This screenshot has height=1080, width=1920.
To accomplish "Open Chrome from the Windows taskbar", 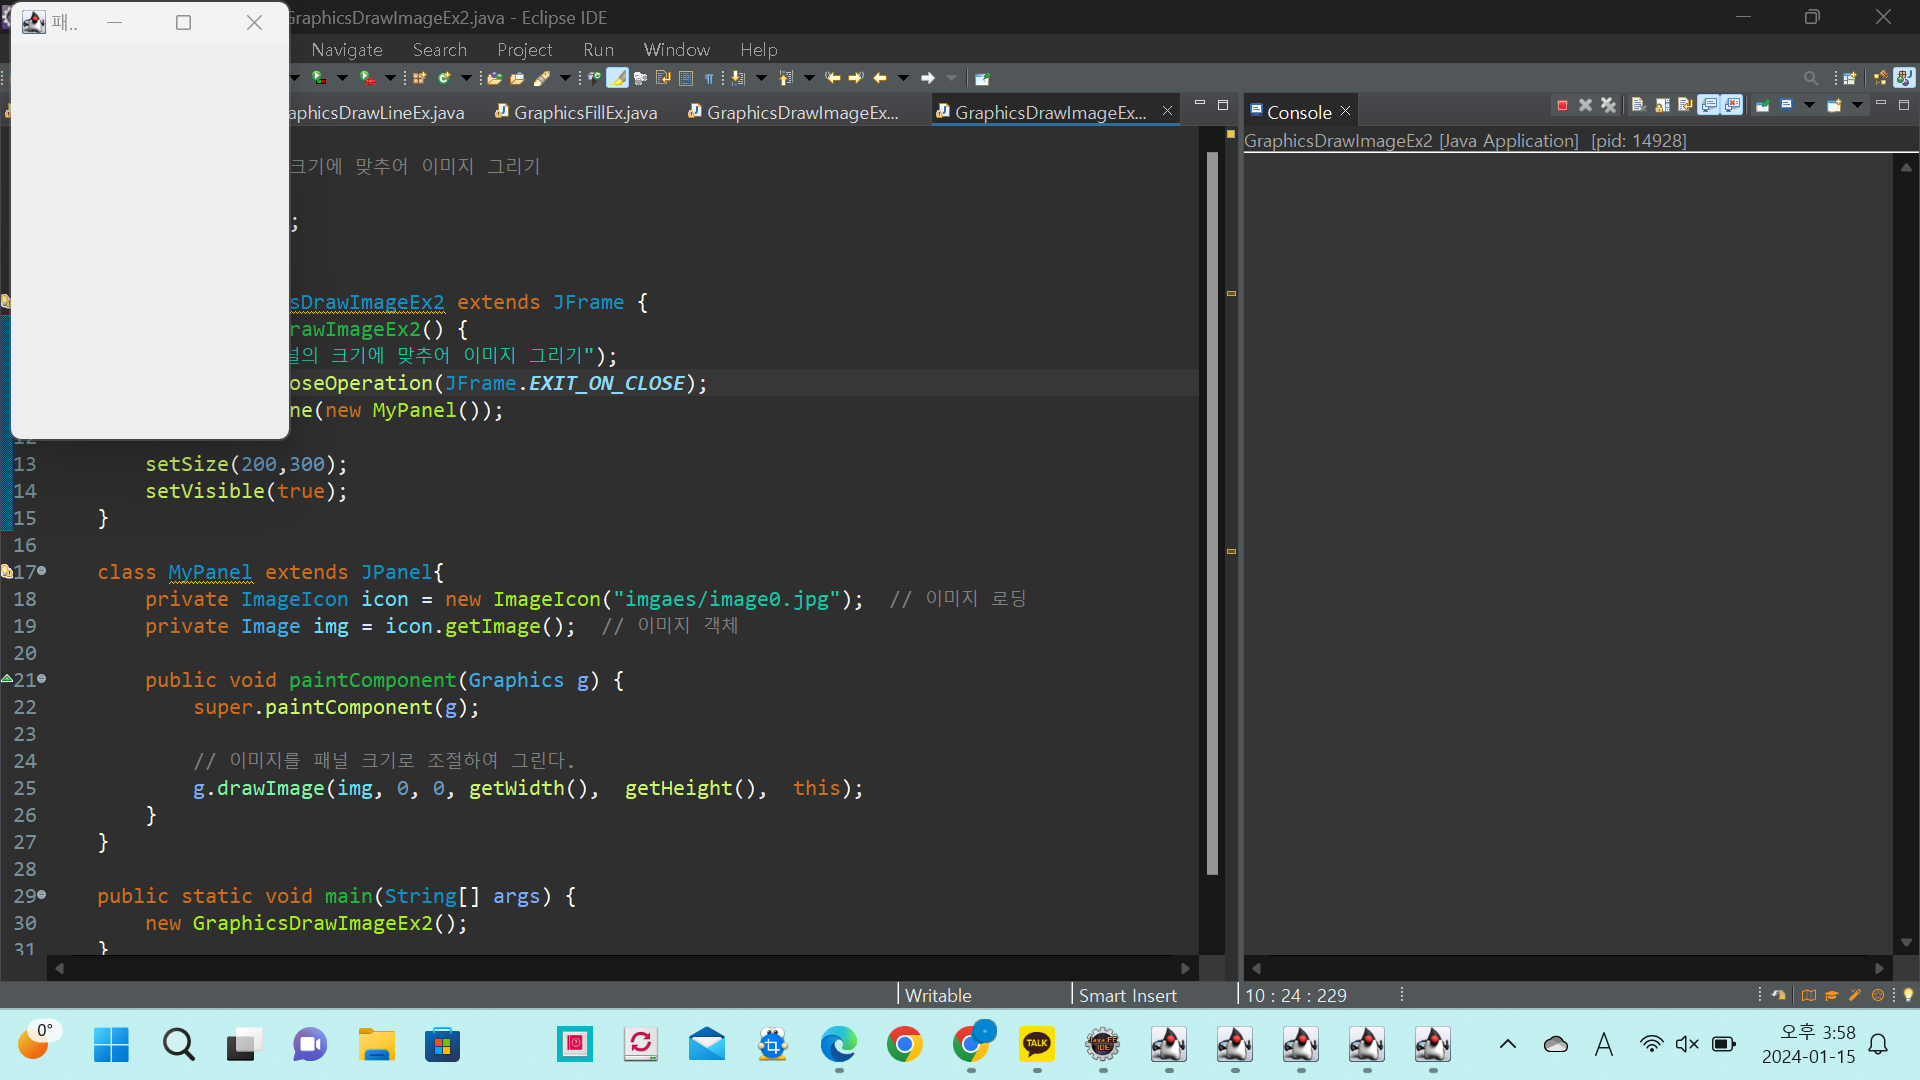I will click(x=904, y=1045).
